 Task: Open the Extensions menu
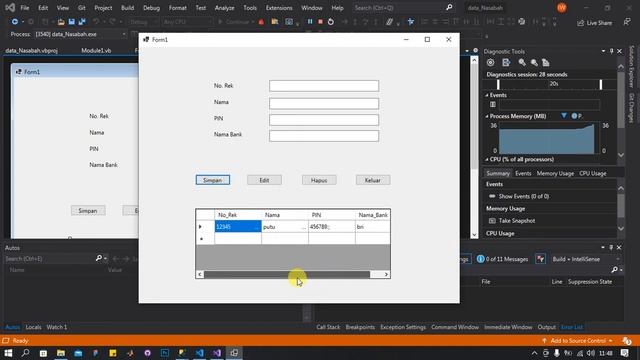click(279, 8)
